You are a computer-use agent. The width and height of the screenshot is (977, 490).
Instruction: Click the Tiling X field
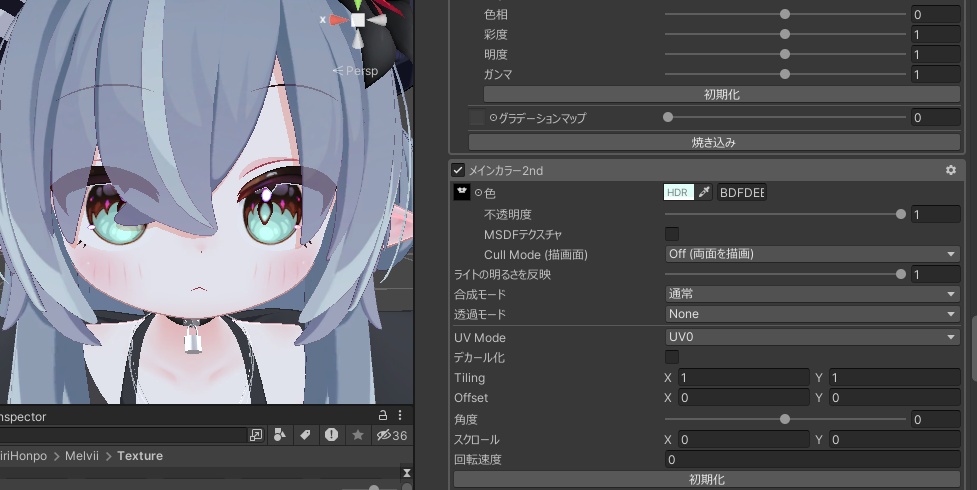743,377
